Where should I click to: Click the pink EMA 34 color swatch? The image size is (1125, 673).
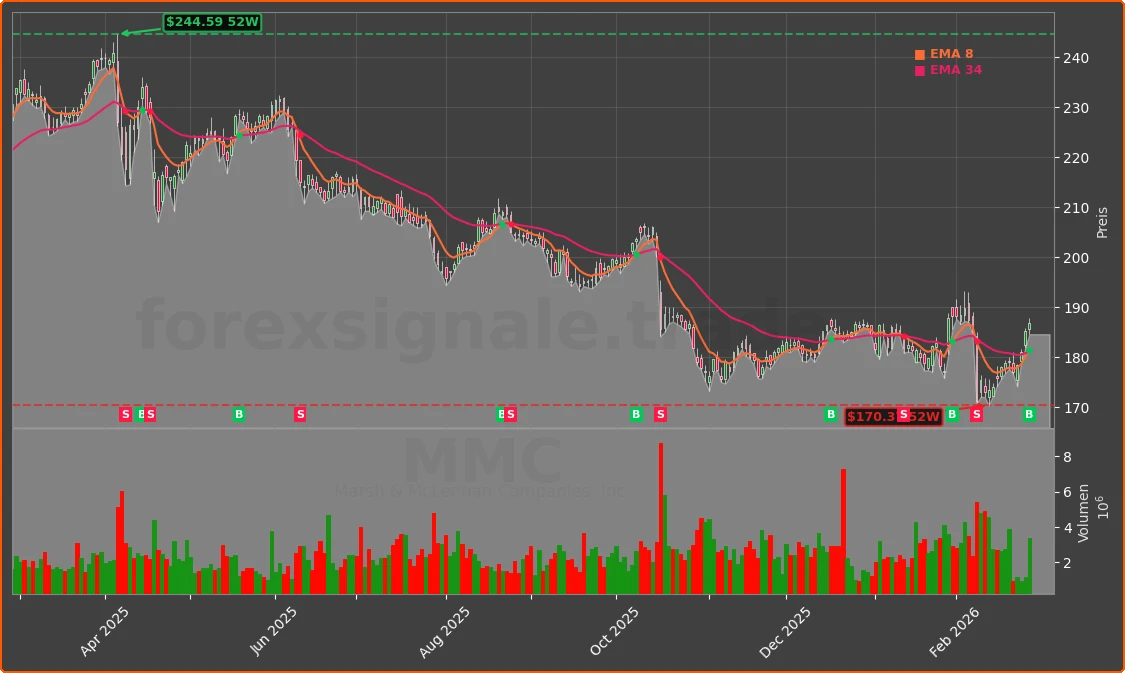[x=918, y=71]
